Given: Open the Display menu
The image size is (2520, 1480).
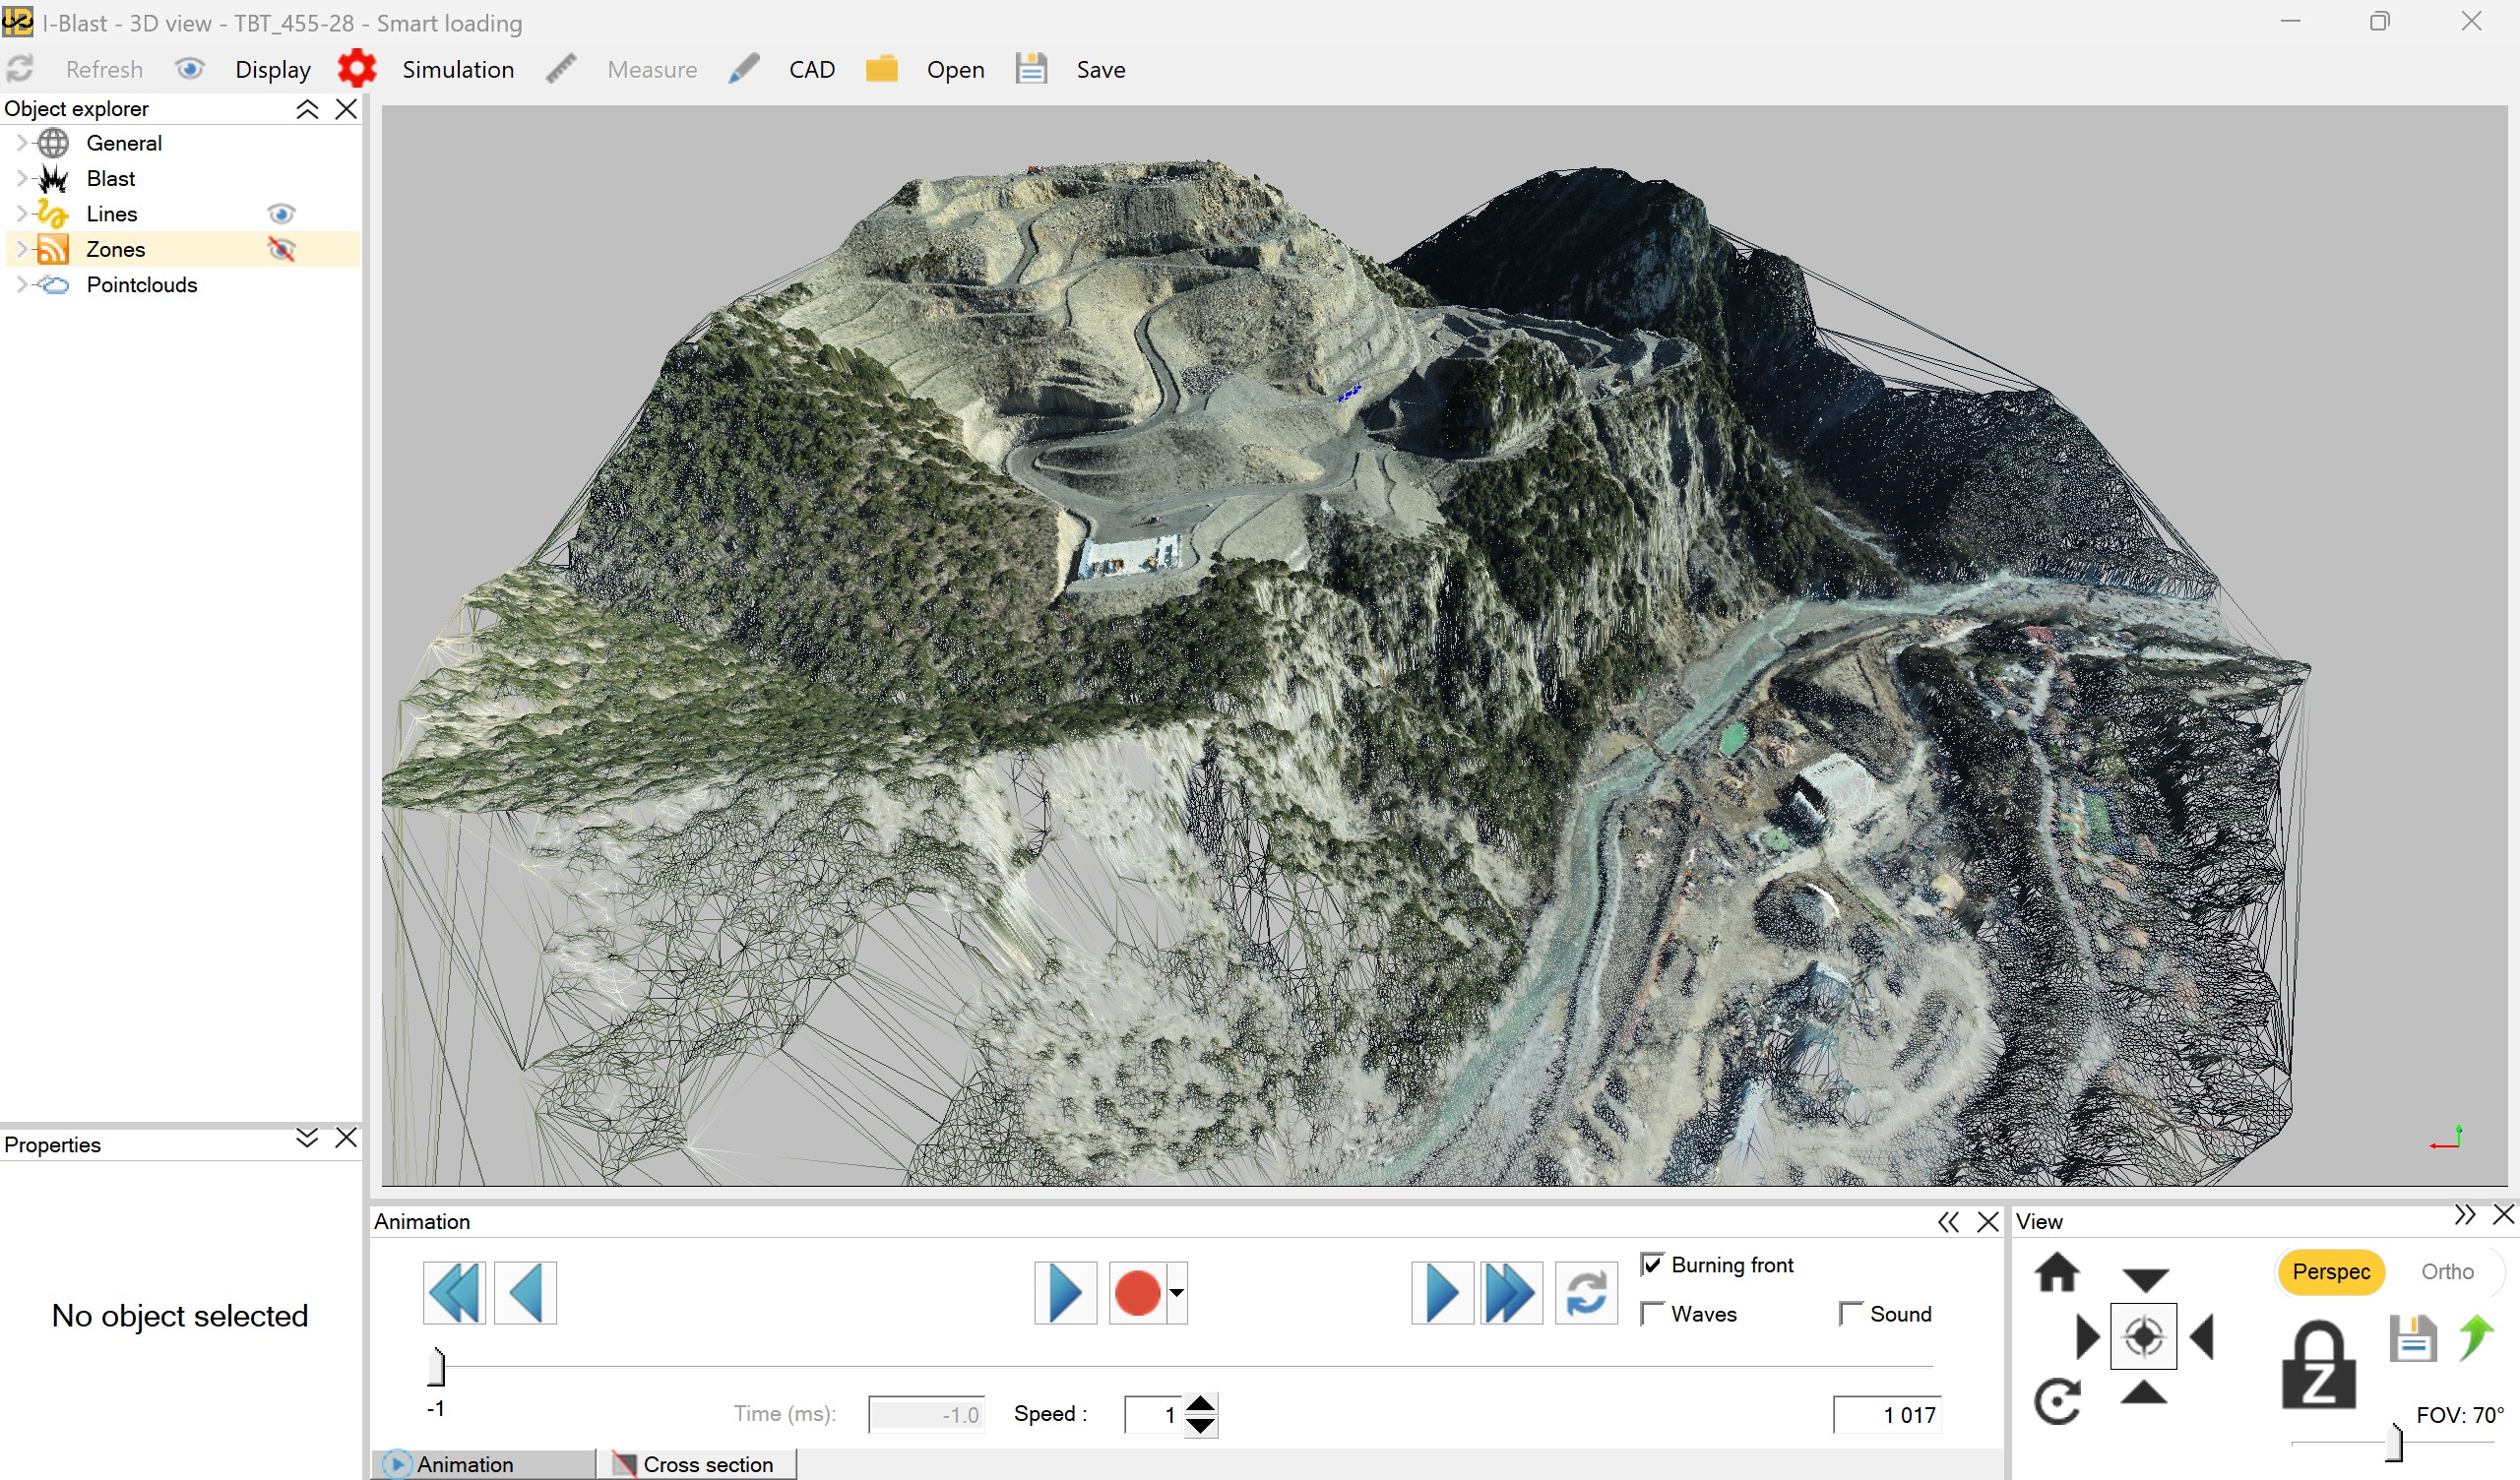Looking at the screenshot, I should (x=272, y=69).
